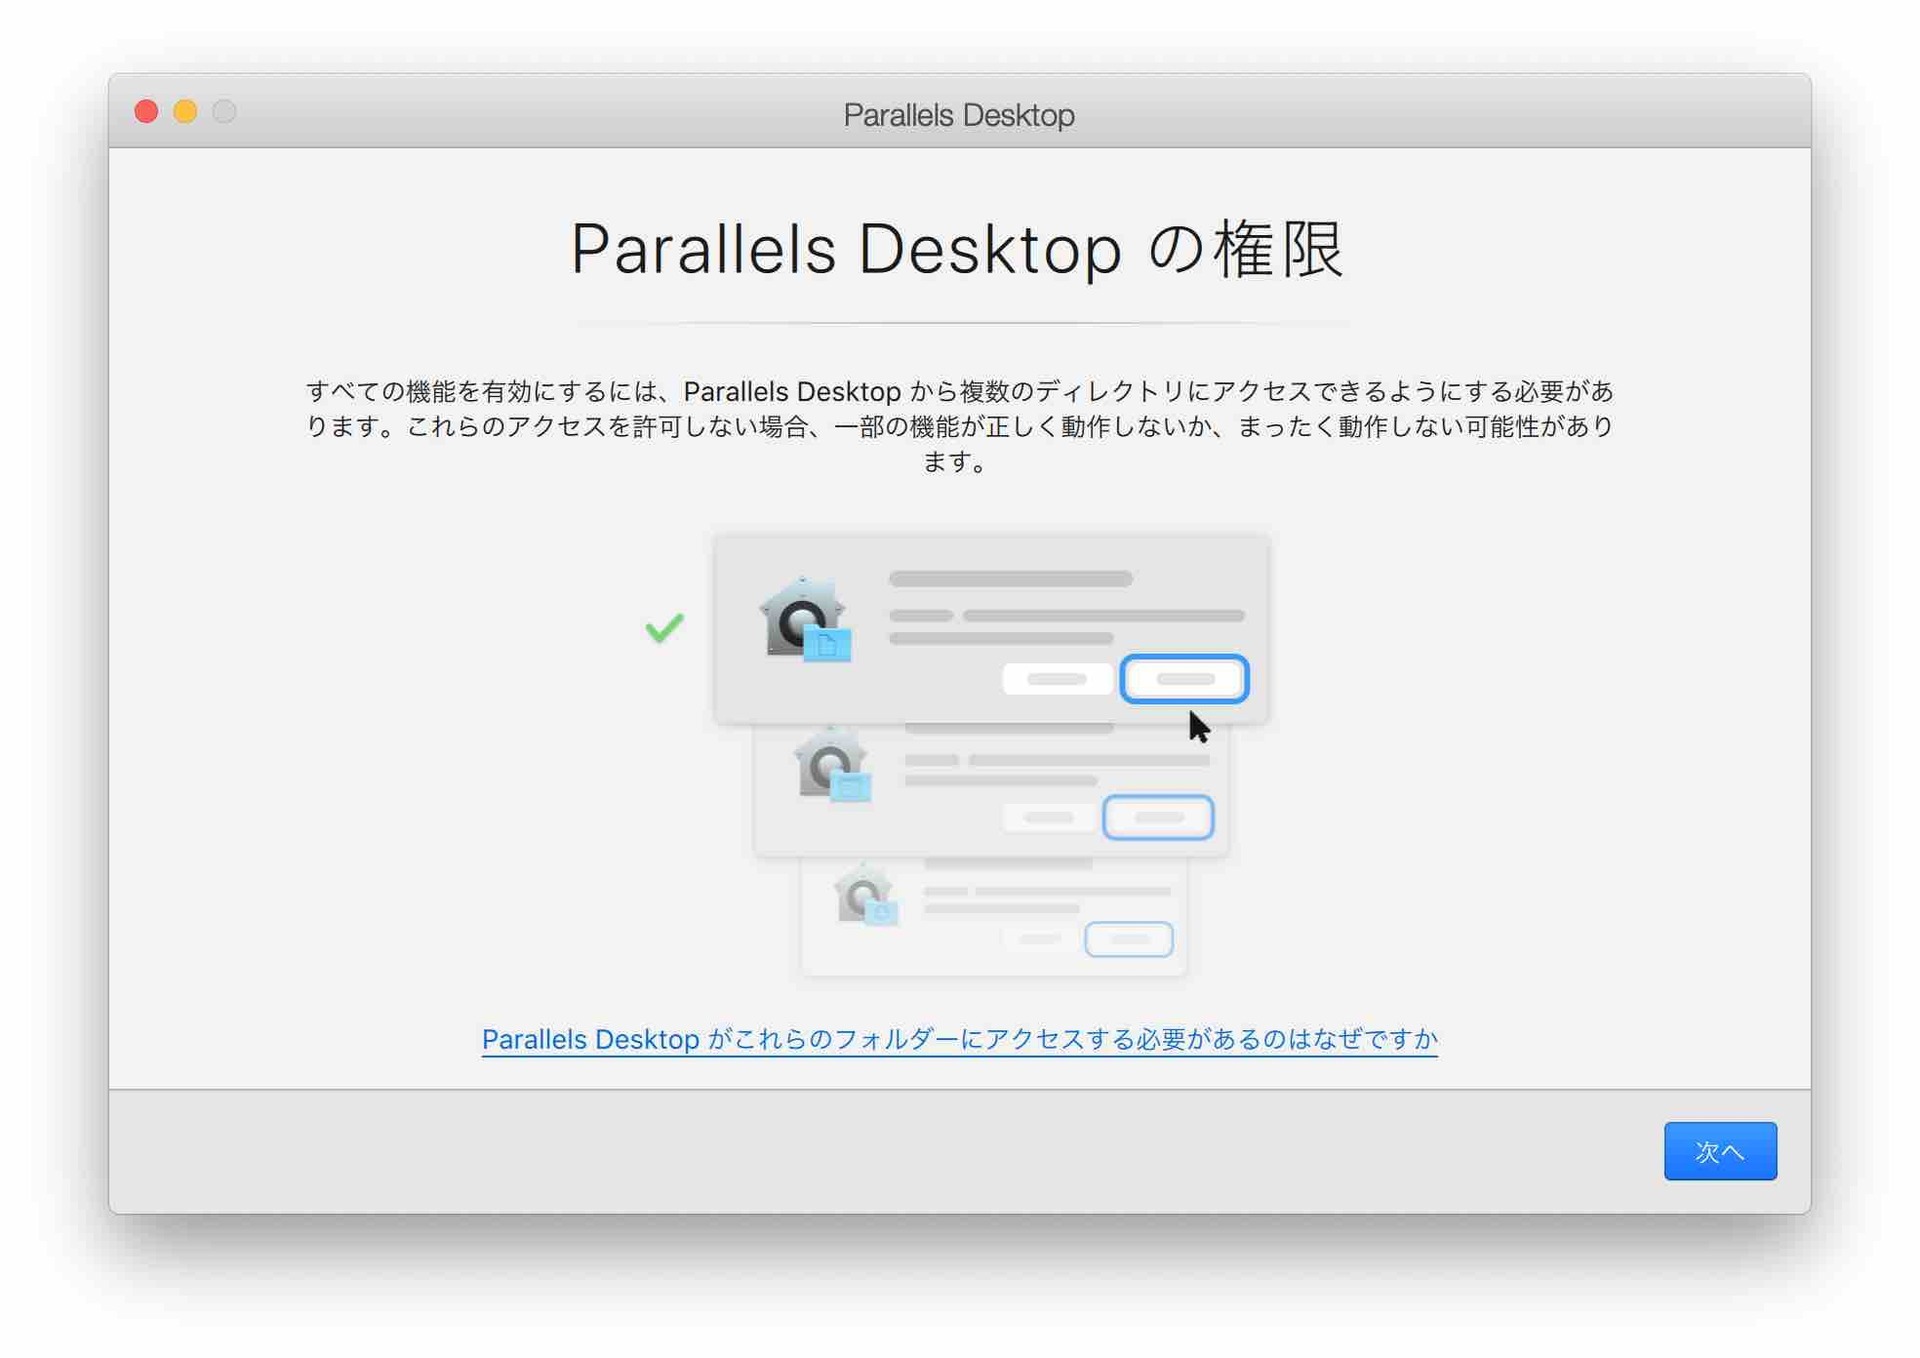Click the 次へ (Next) button
The width and height of the screenshot is (1920, 1358).
point(1719,1151)
